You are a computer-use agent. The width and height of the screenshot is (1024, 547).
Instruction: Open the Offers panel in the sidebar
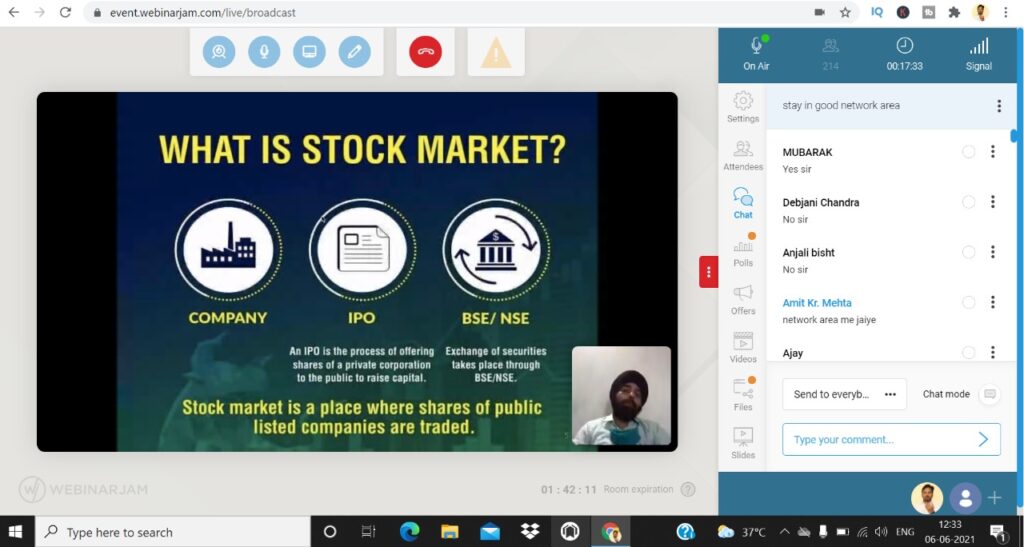(x=743, y=299)
